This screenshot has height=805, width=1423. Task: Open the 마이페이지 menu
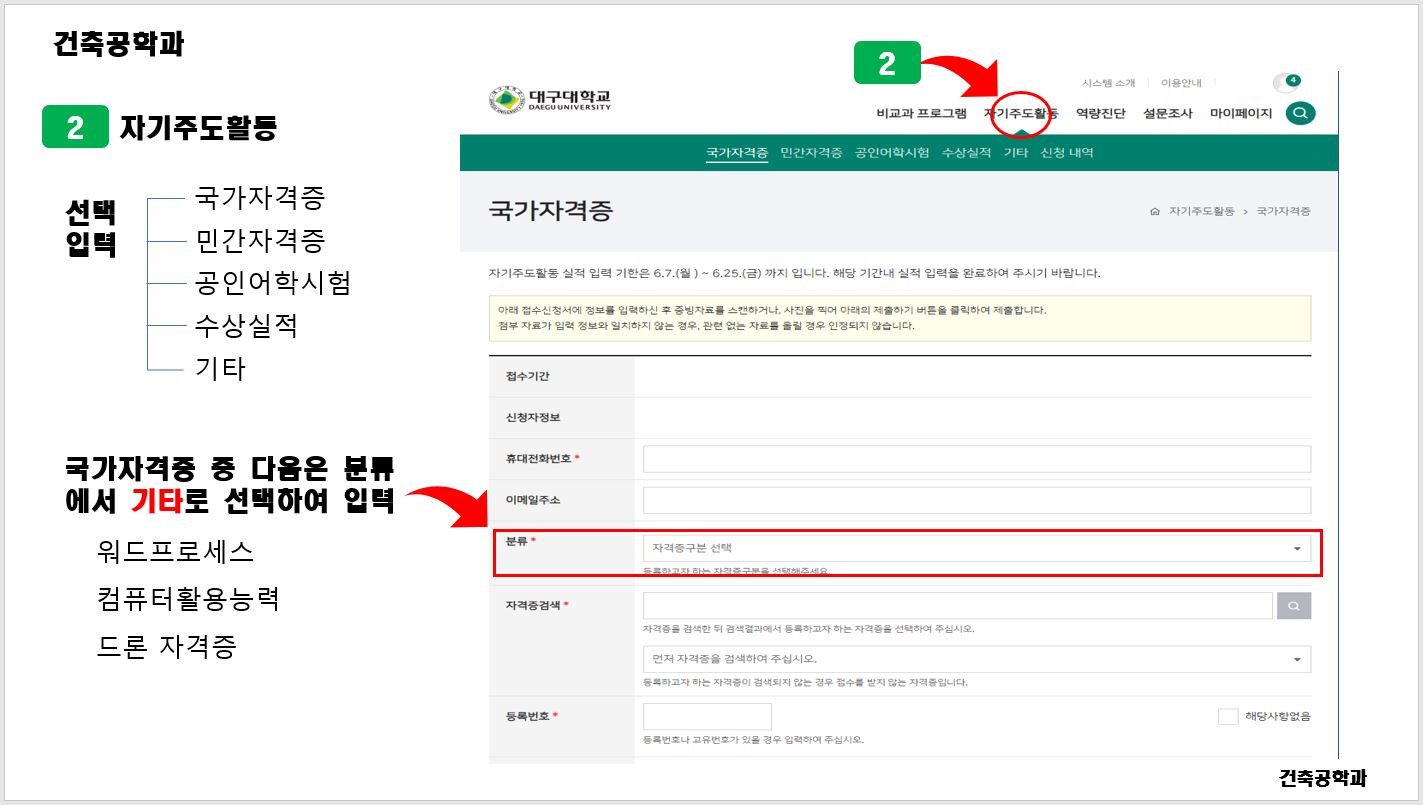pos(1240,113)
